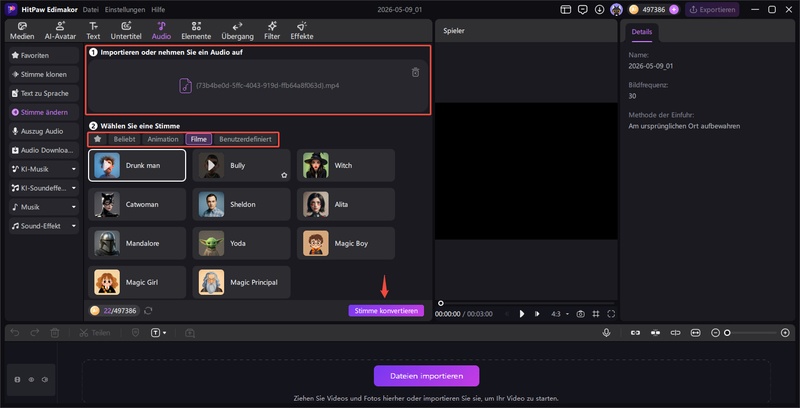Open the Filter panel
Image resolution: width=800 pixels, height=408 pixels.
(272, 31)
